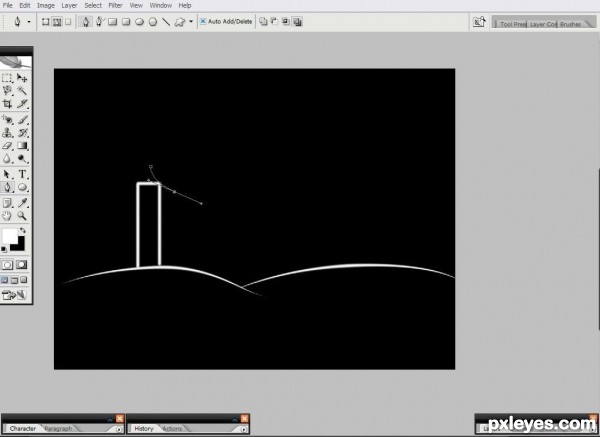Select Exclude overlapping path areas
This screenshot has height=437, width=600.
298,21
